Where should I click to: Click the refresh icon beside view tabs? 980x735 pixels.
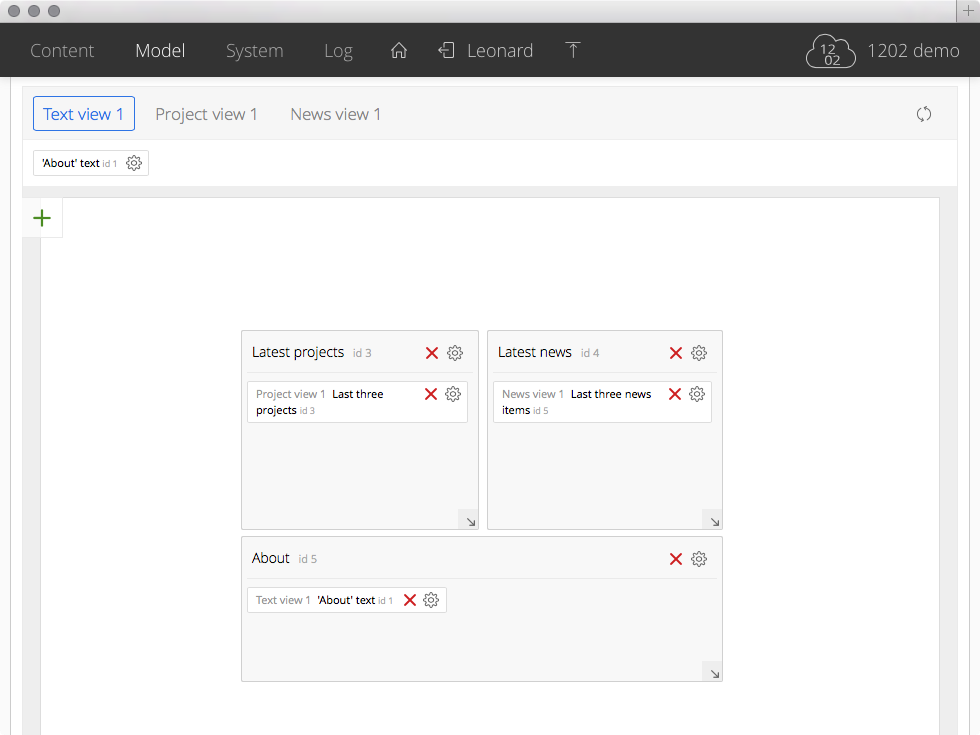[924, 114]
